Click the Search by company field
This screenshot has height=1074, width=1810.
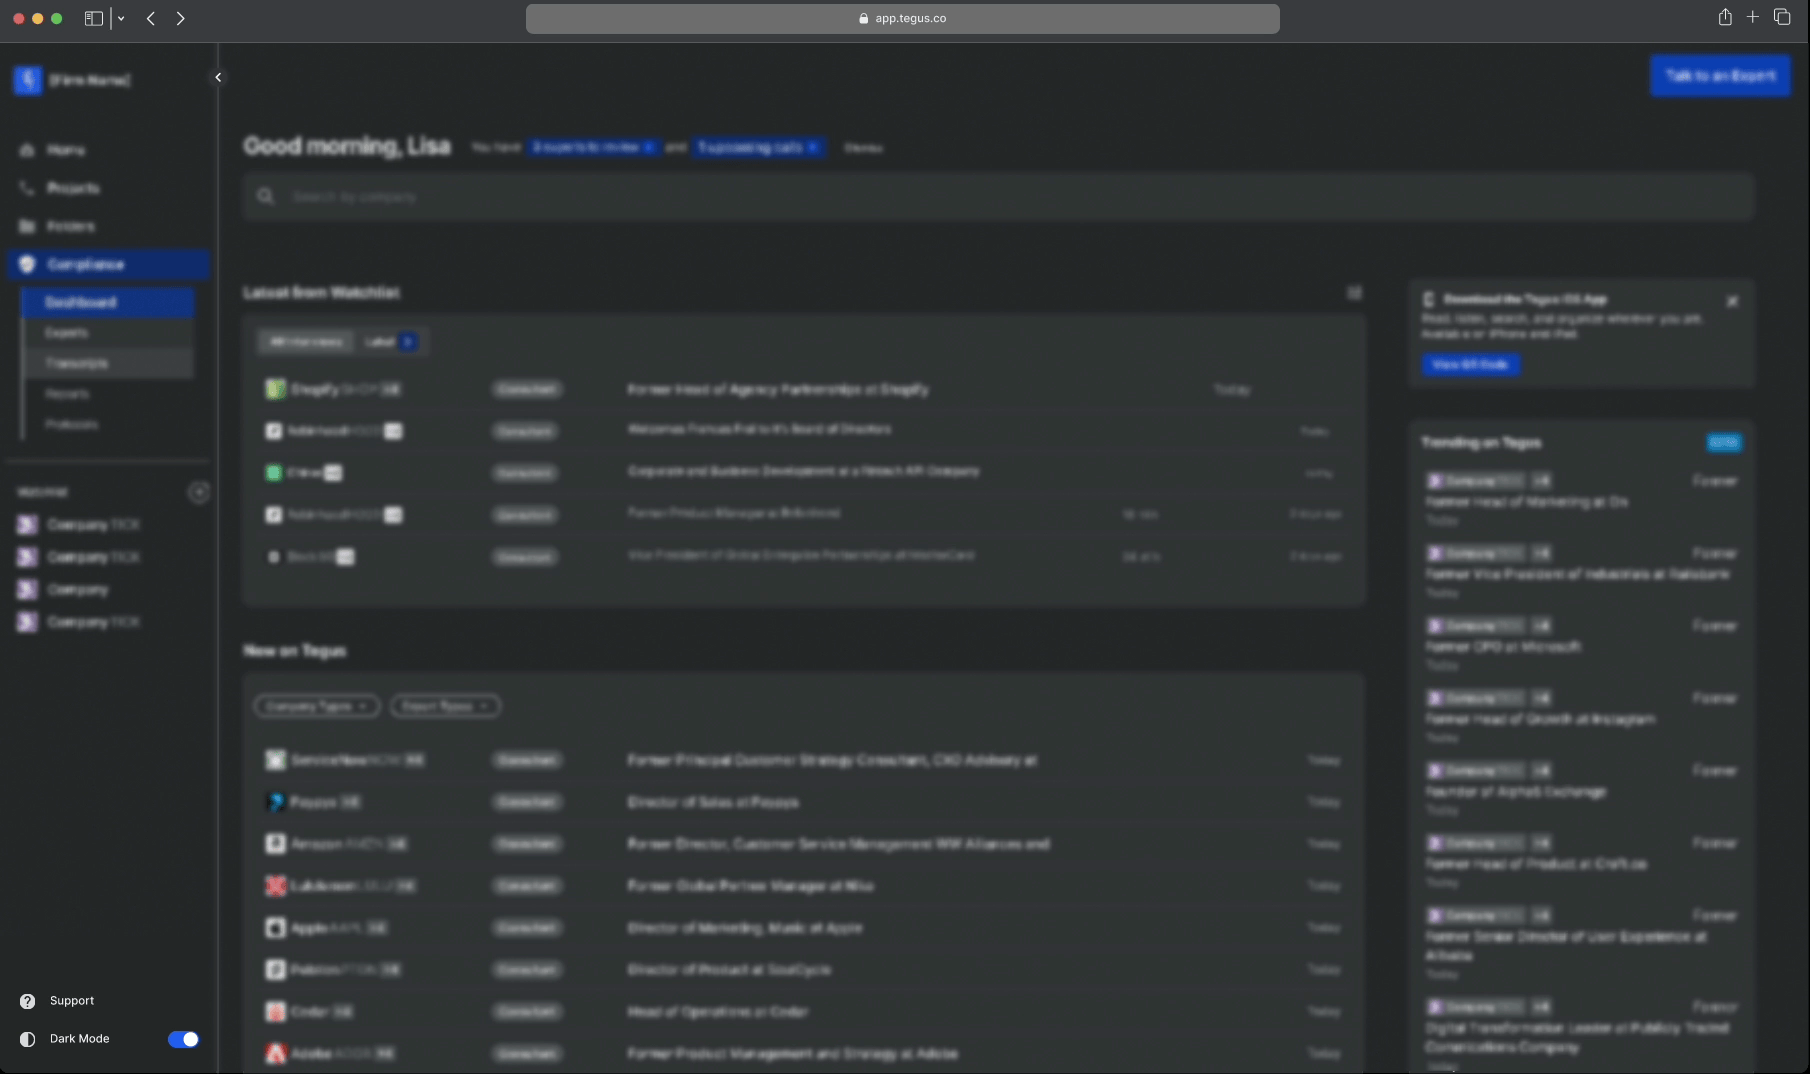click(x=998, y=197)
